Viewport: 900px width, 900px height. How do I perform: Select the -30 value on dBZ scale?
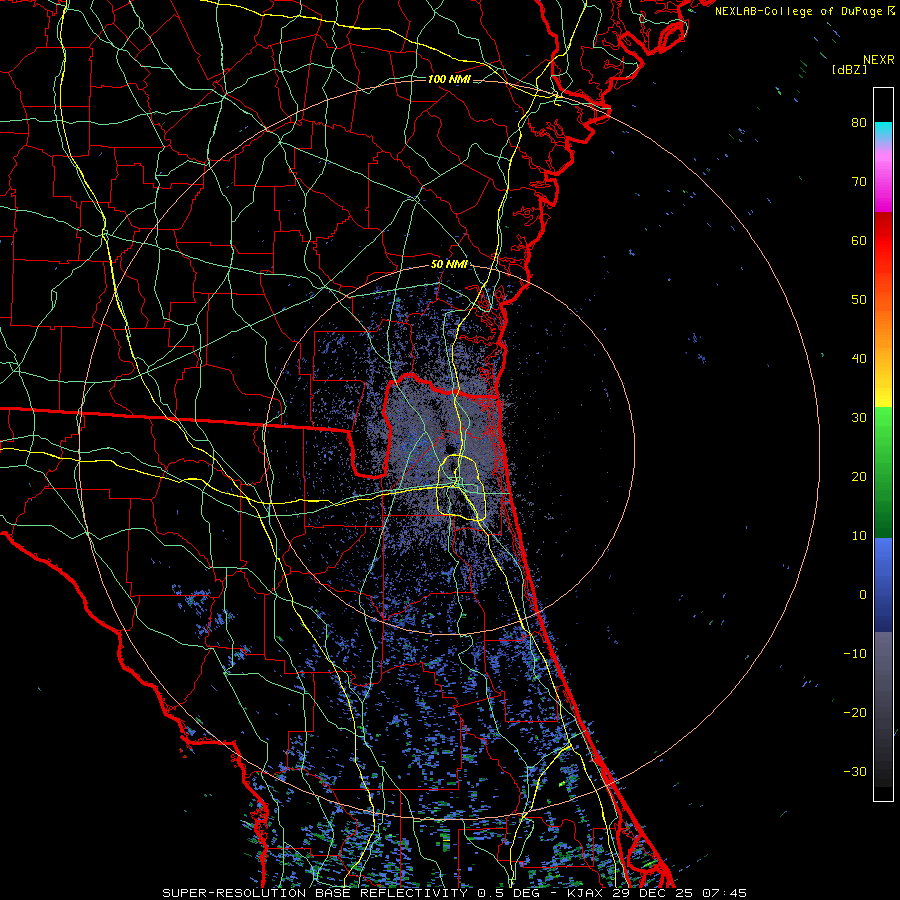855,771
